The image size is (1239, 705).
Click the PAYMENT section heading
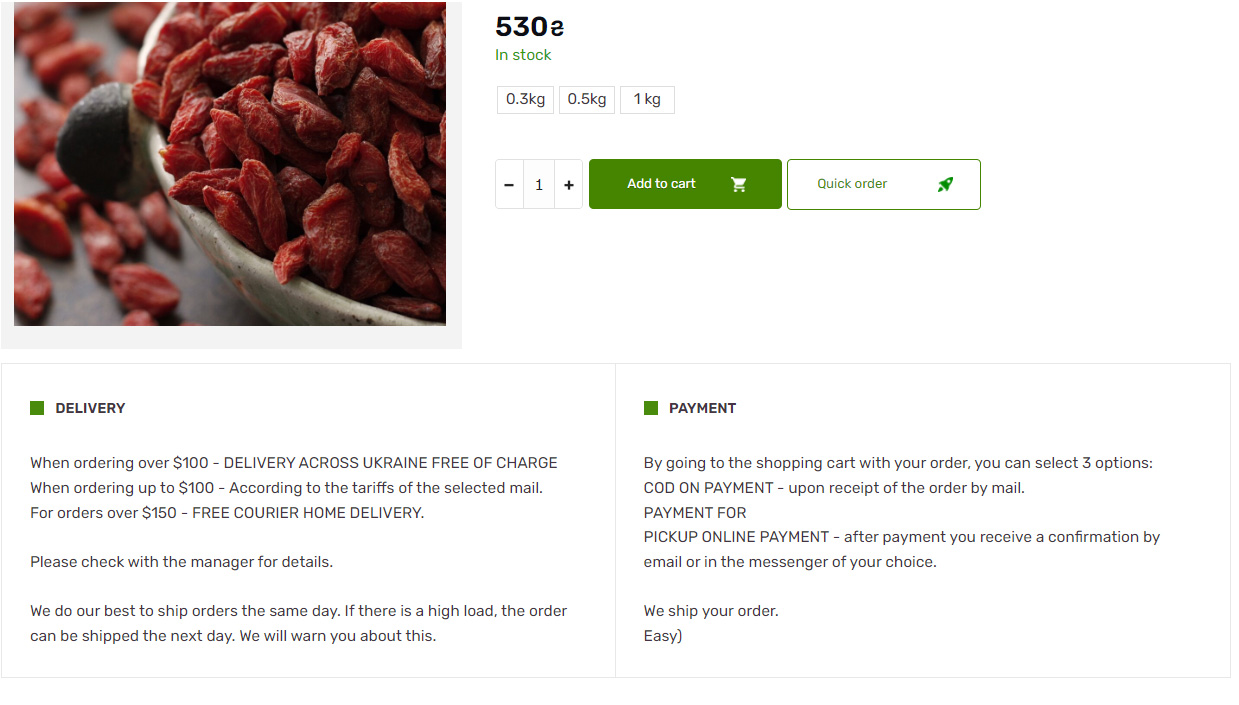tap(702, 408)
